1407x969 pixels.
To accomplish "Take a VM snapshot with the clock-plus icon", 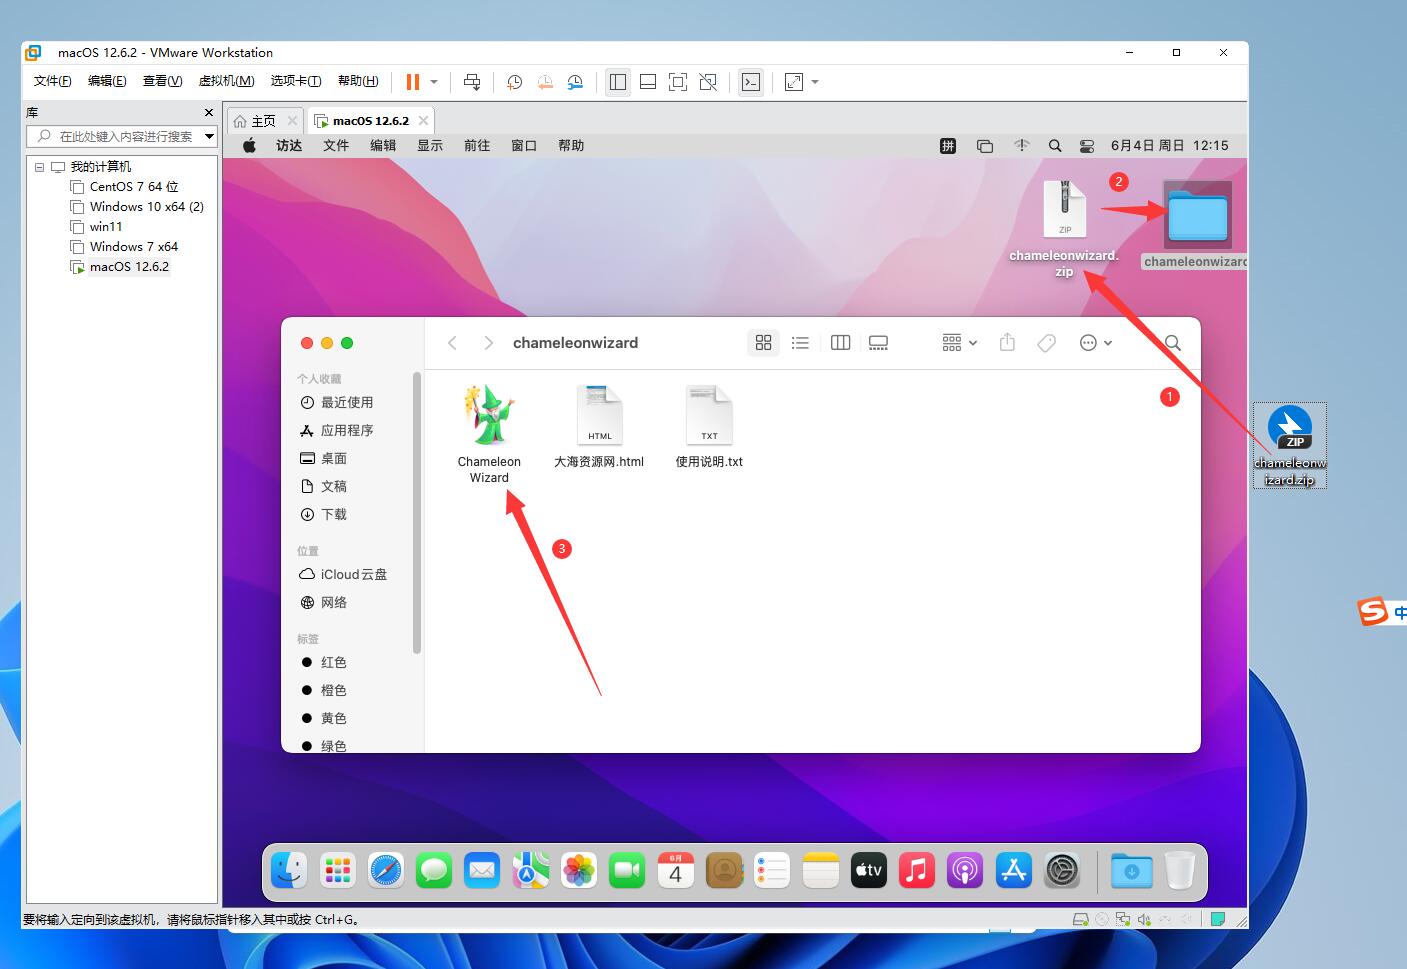I will coord(514,82).
